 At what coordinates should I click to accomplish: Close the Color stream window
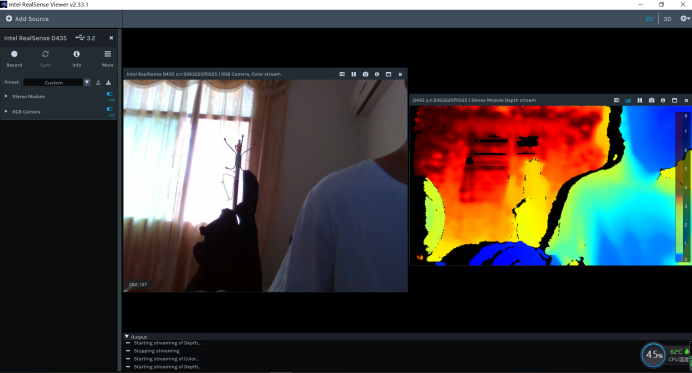400,74
